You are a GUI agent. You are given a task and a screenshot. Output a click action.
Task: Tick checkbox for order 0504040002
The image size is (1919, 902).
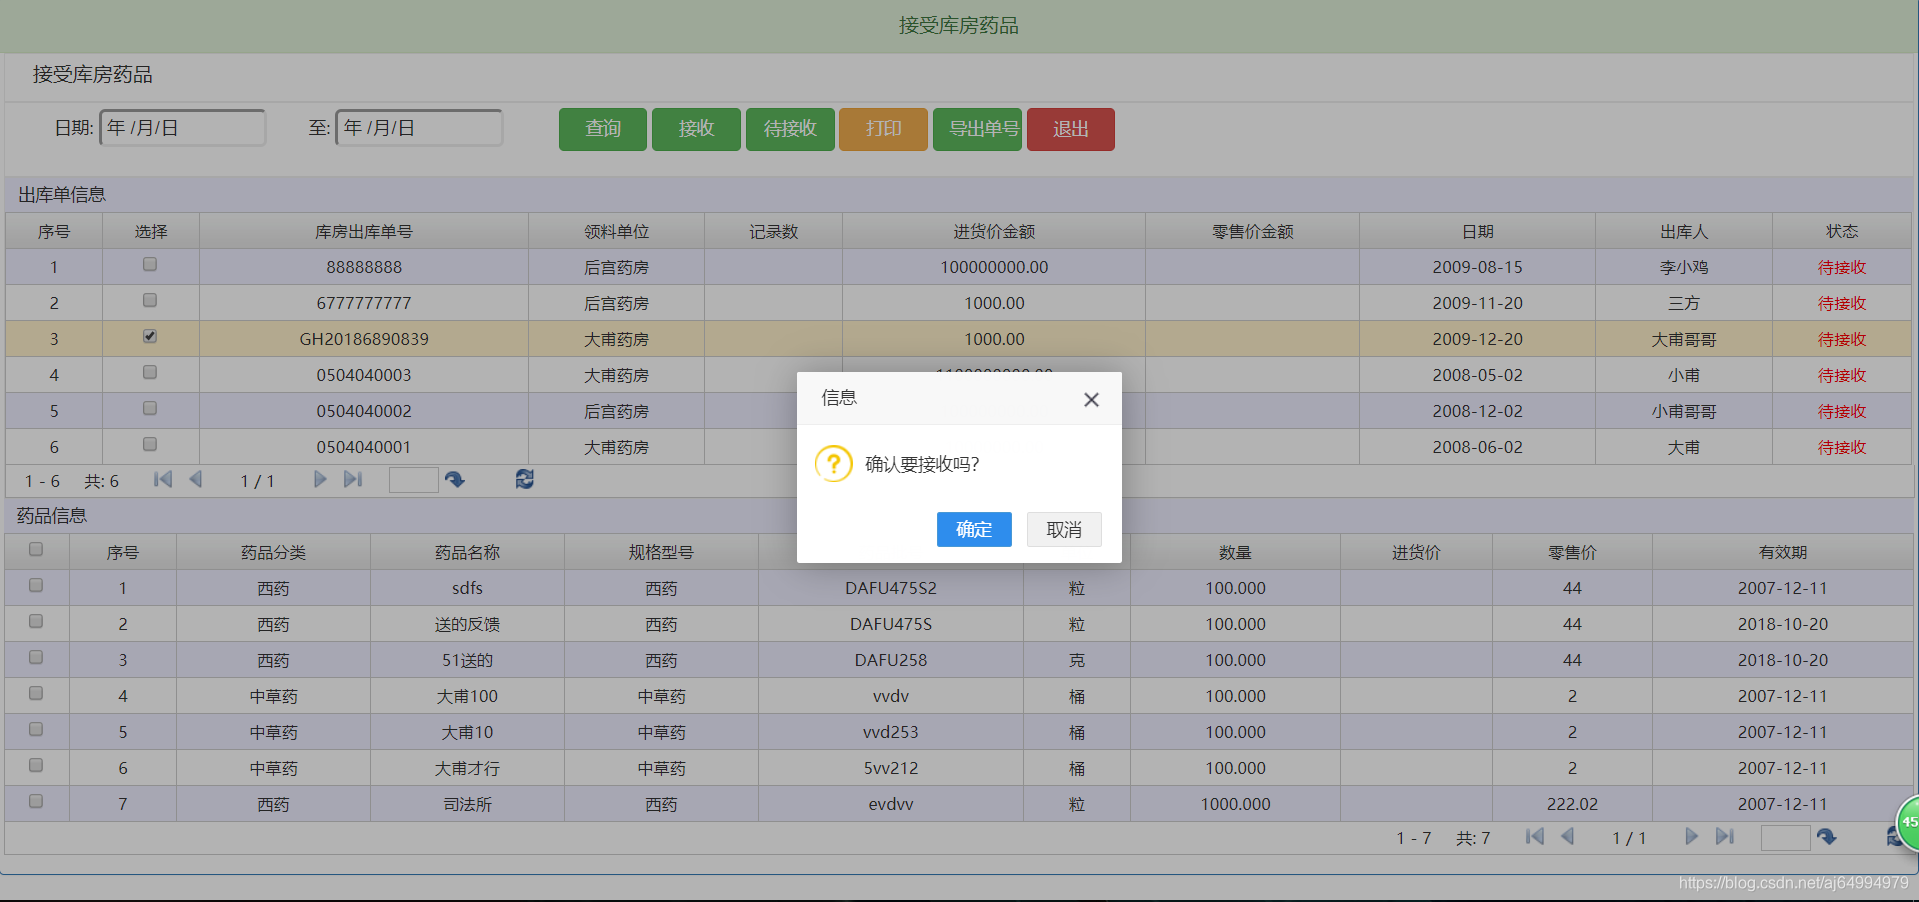point(150,409)
